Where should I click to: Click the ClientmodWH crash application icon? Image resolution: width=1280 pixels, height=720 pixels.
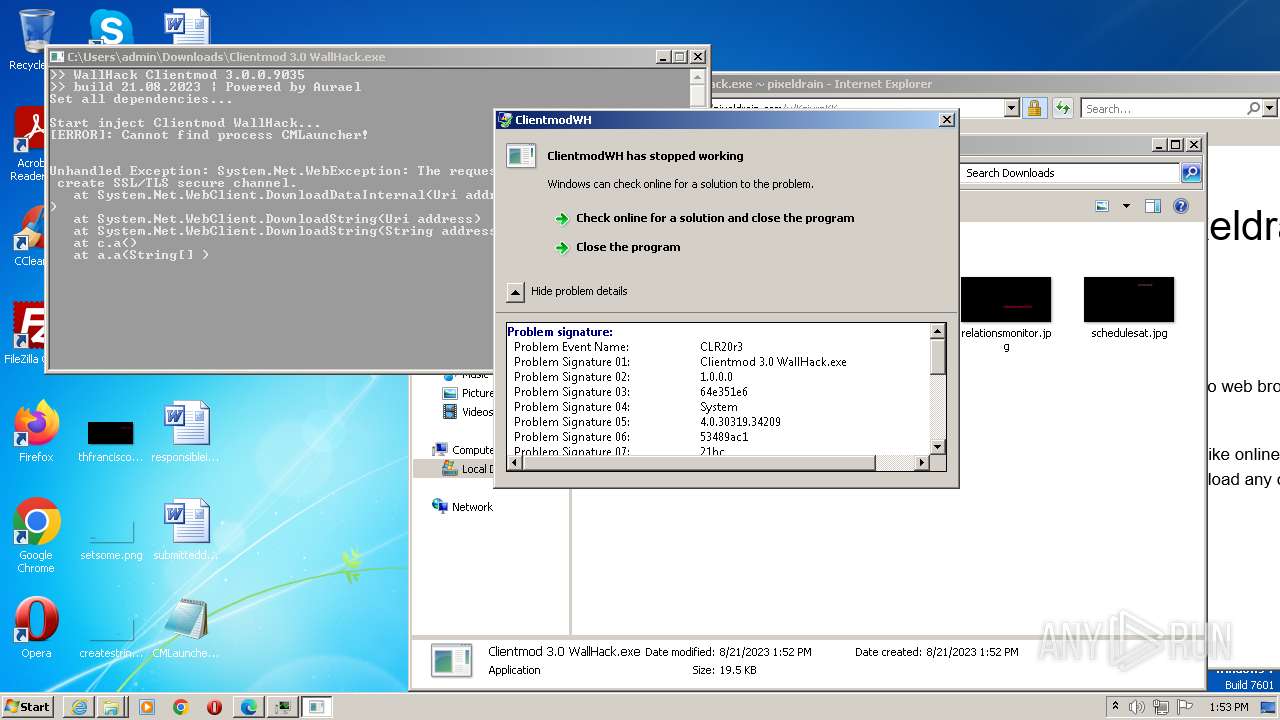pyautogui.click(x=521, y=156)
